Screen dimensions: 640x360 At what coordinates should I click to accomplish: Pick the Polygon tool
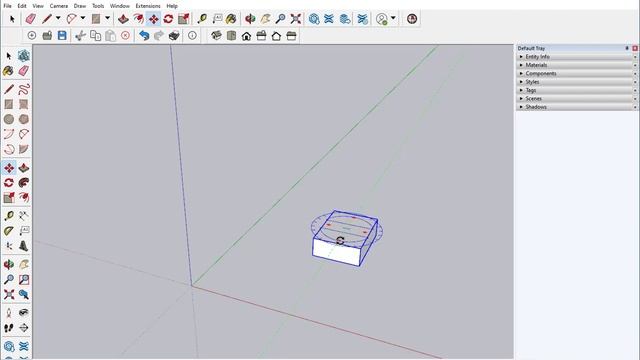[24, 119]
